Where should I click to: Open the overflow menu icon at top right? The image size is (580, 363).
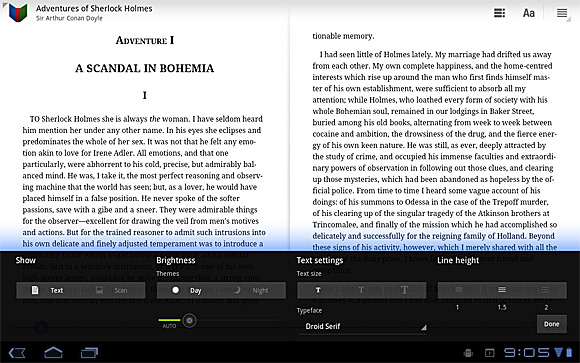[x=562, y=13]
